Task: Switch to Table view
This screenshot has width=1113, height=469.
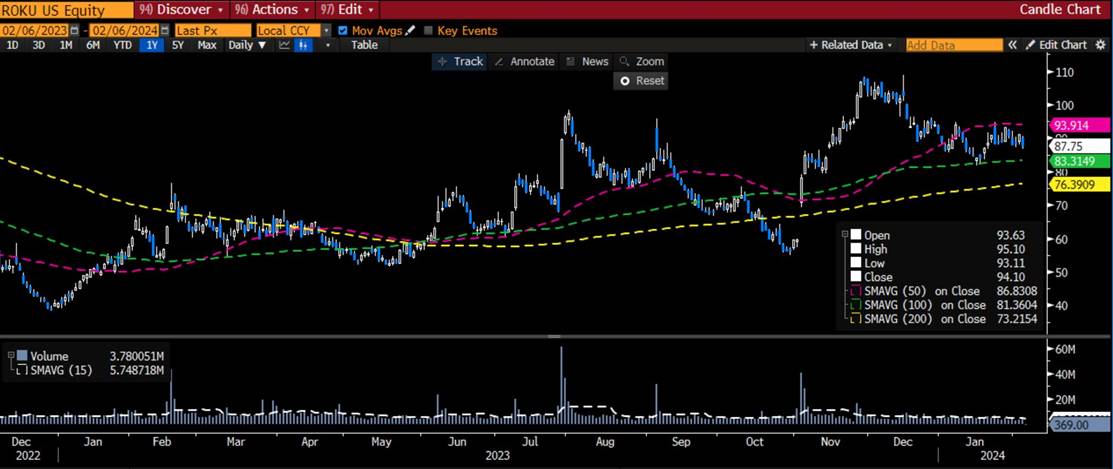Action: pos(364,45)
